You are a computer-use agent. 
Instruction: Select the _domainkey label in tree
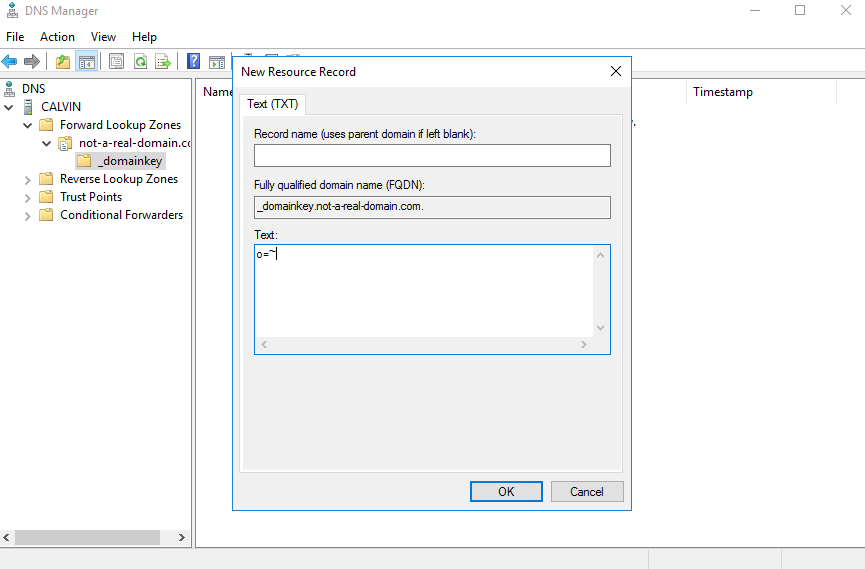coord(130,161)
